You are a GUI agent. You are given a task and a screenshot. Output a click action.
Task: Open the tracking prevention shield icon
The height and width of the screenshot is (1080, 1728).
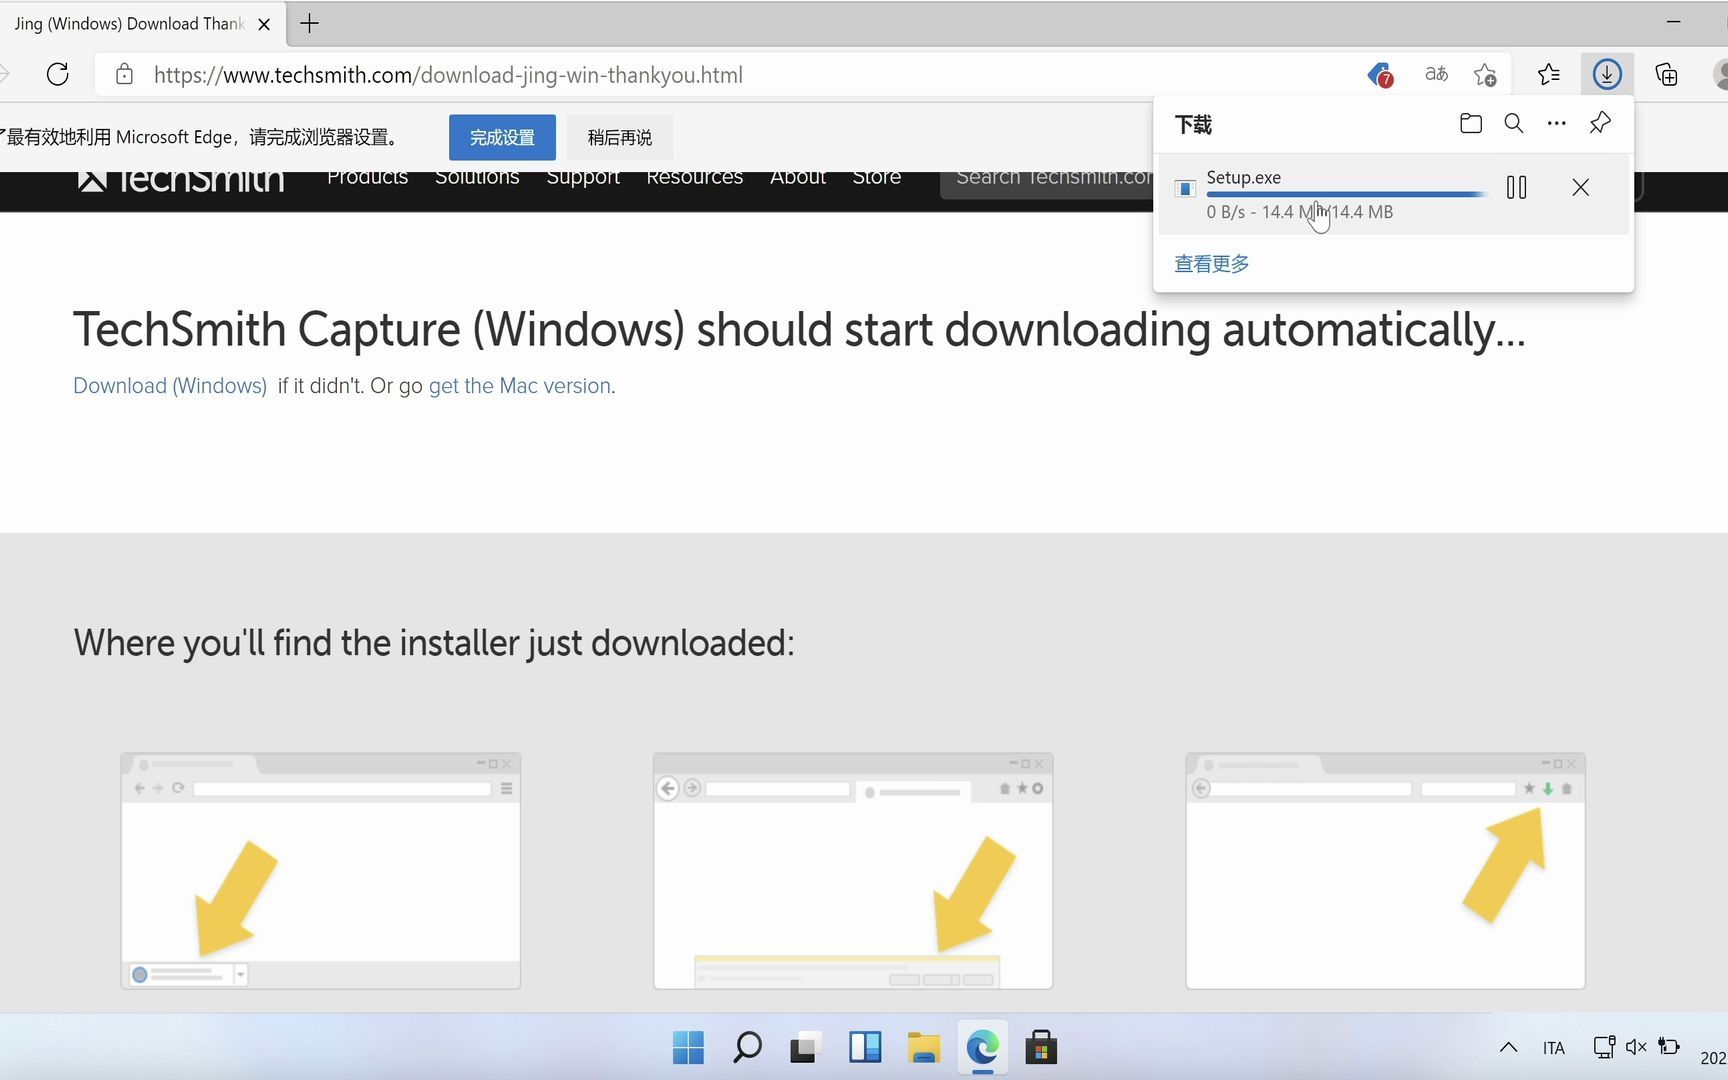(1380, 74)
